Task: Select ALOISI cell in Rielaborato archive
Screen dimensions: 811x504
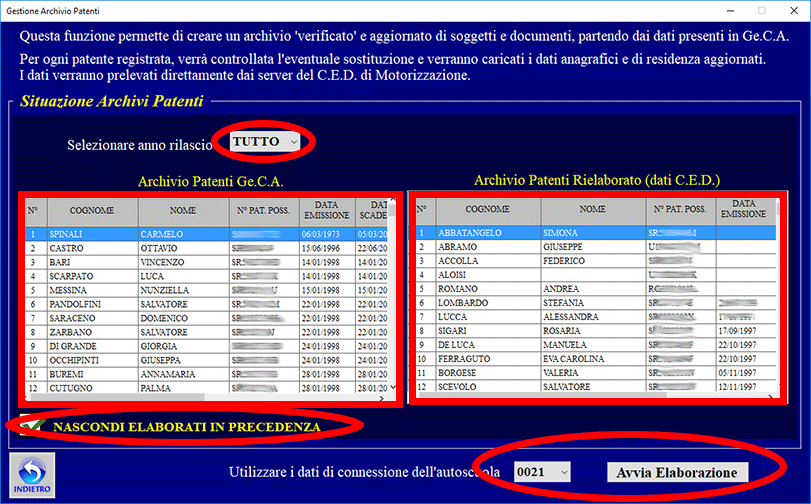Action: point(488,275)
